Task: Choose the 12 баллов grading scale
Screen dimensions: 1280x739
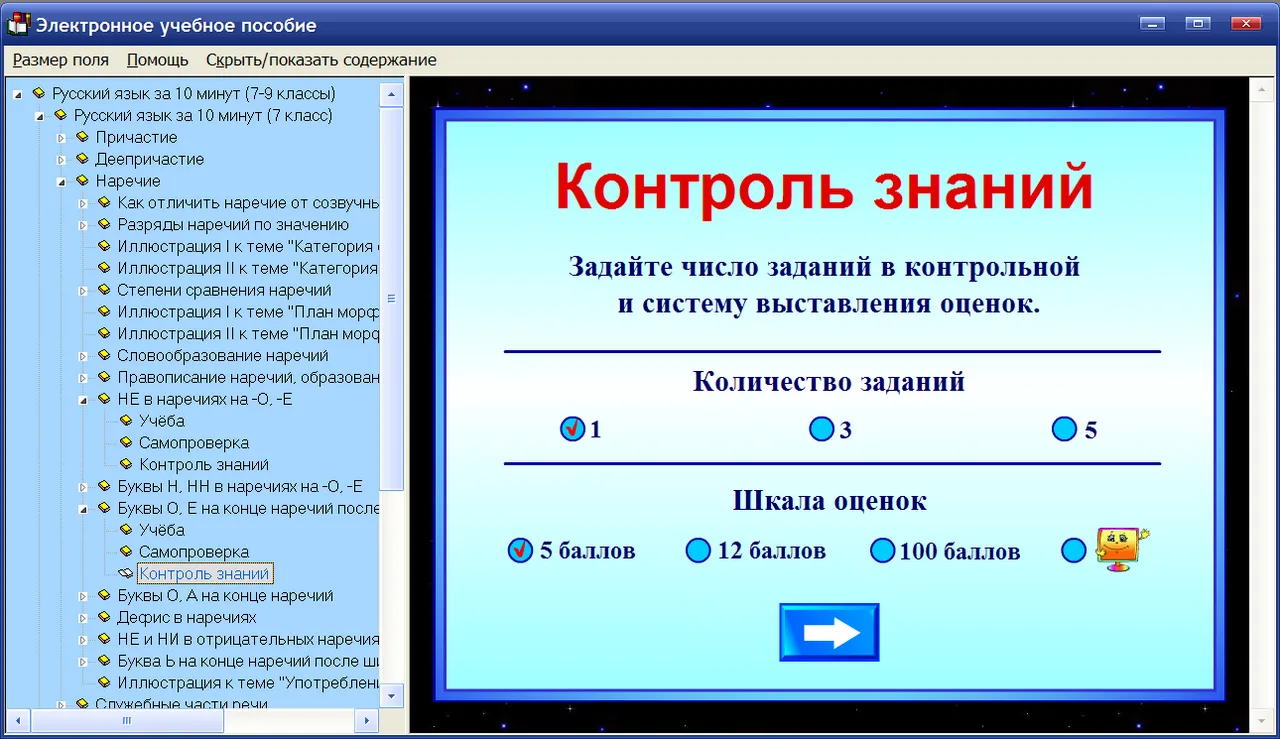Action: pos(698,551)
